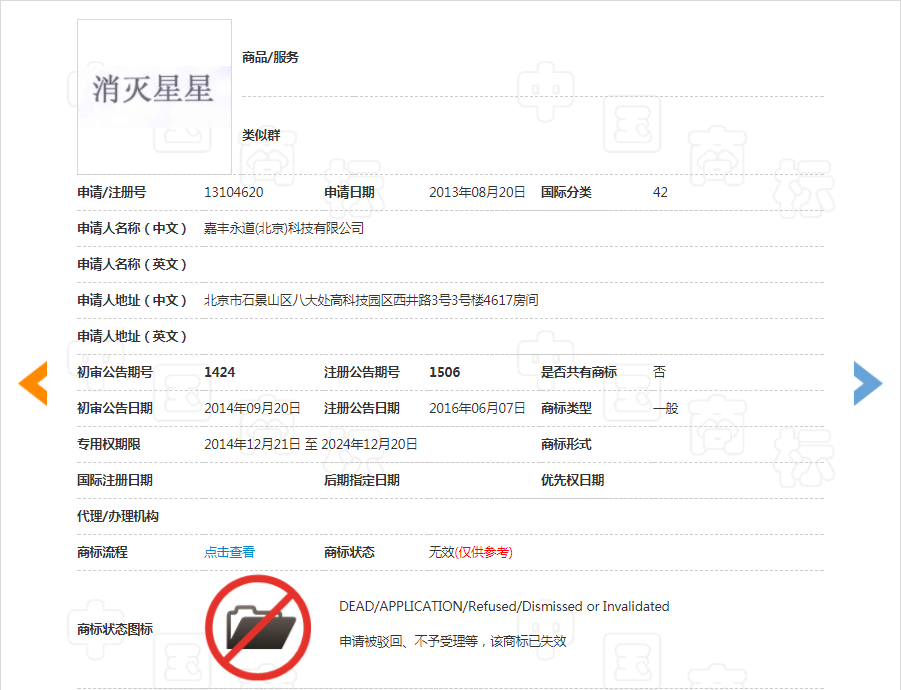
Task: Click preliminary announcement date 2014年09月20日
Action: pos(252,408)
